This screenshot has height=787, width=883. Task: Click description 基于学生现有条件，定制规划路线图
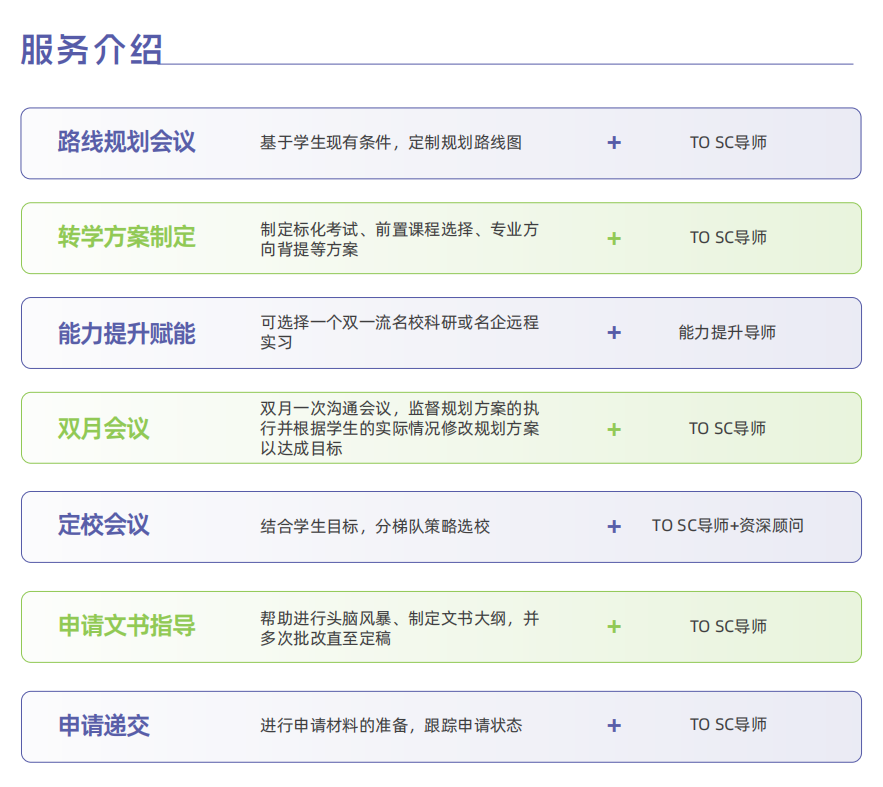390,143
